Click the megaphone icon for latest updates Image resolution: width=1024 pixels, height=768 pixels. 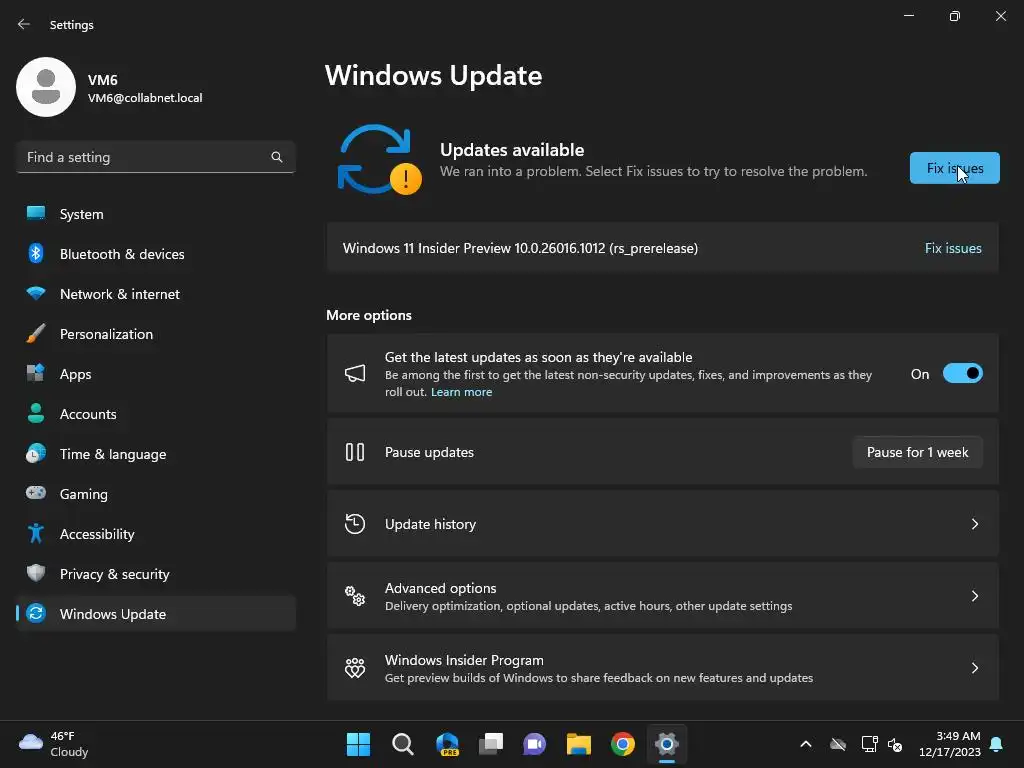click(x=355, y=374)
